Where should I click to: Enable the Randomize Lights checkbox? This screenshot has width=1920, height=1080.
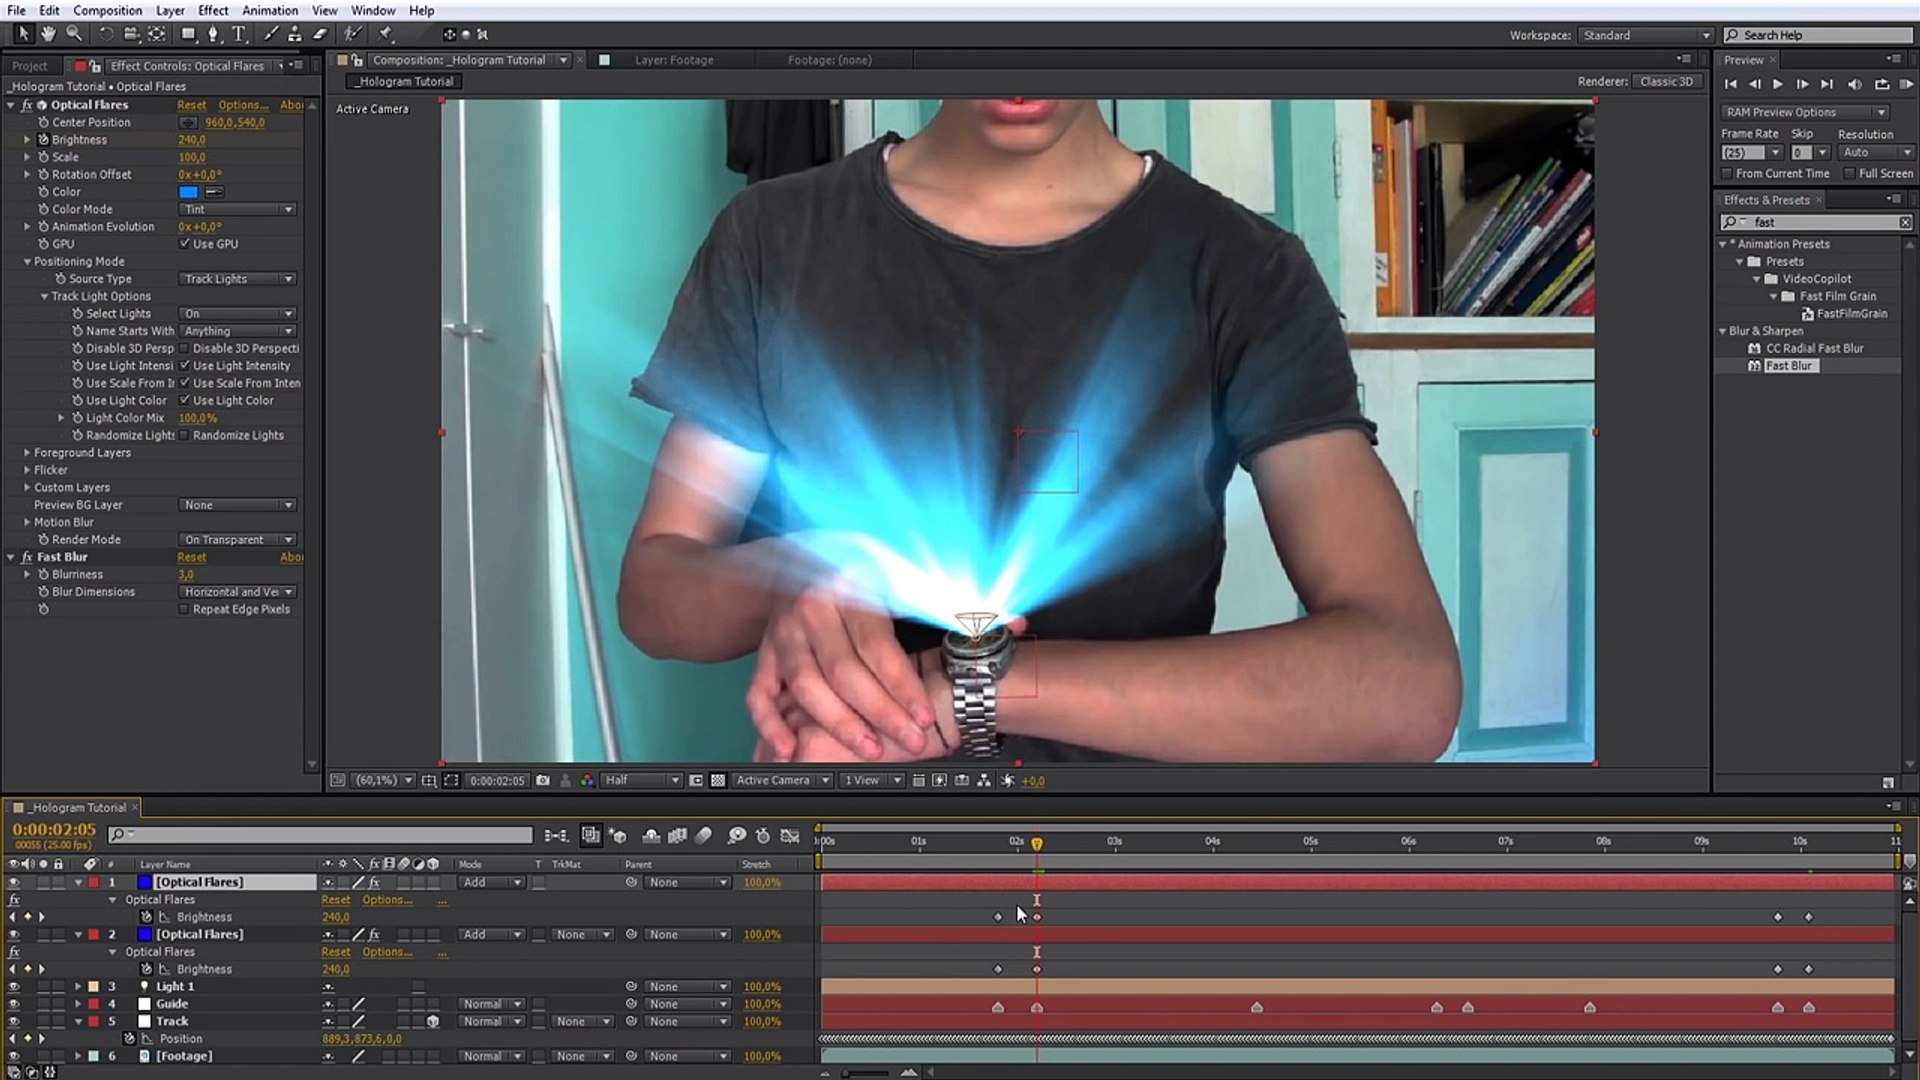(x=185, y=436)
